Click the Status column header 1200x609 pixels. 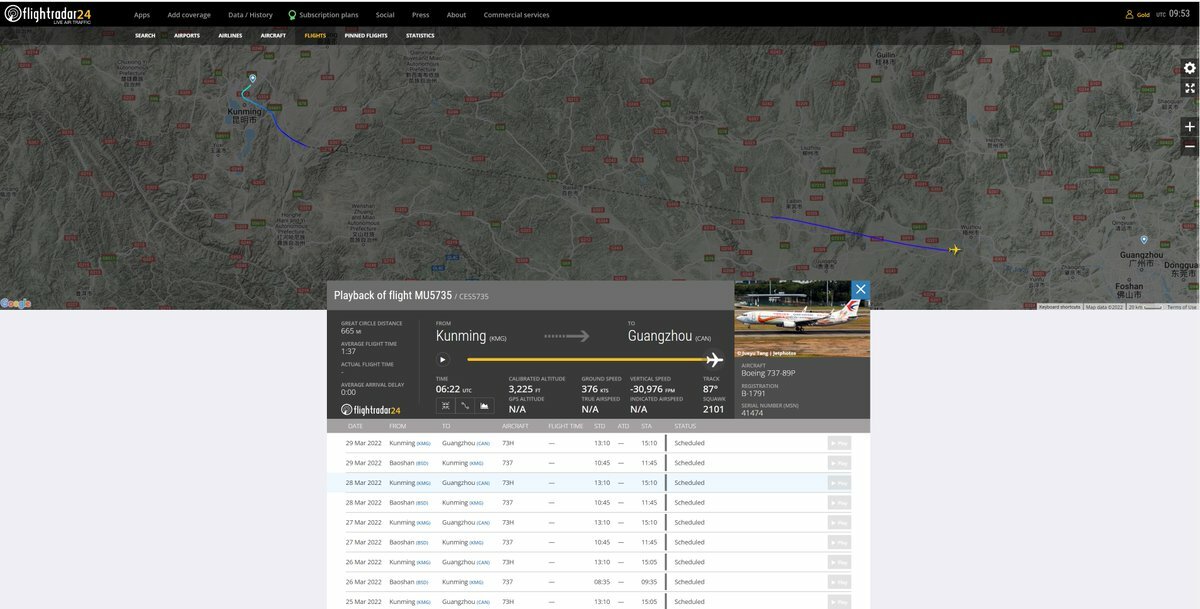pos(685,426)
